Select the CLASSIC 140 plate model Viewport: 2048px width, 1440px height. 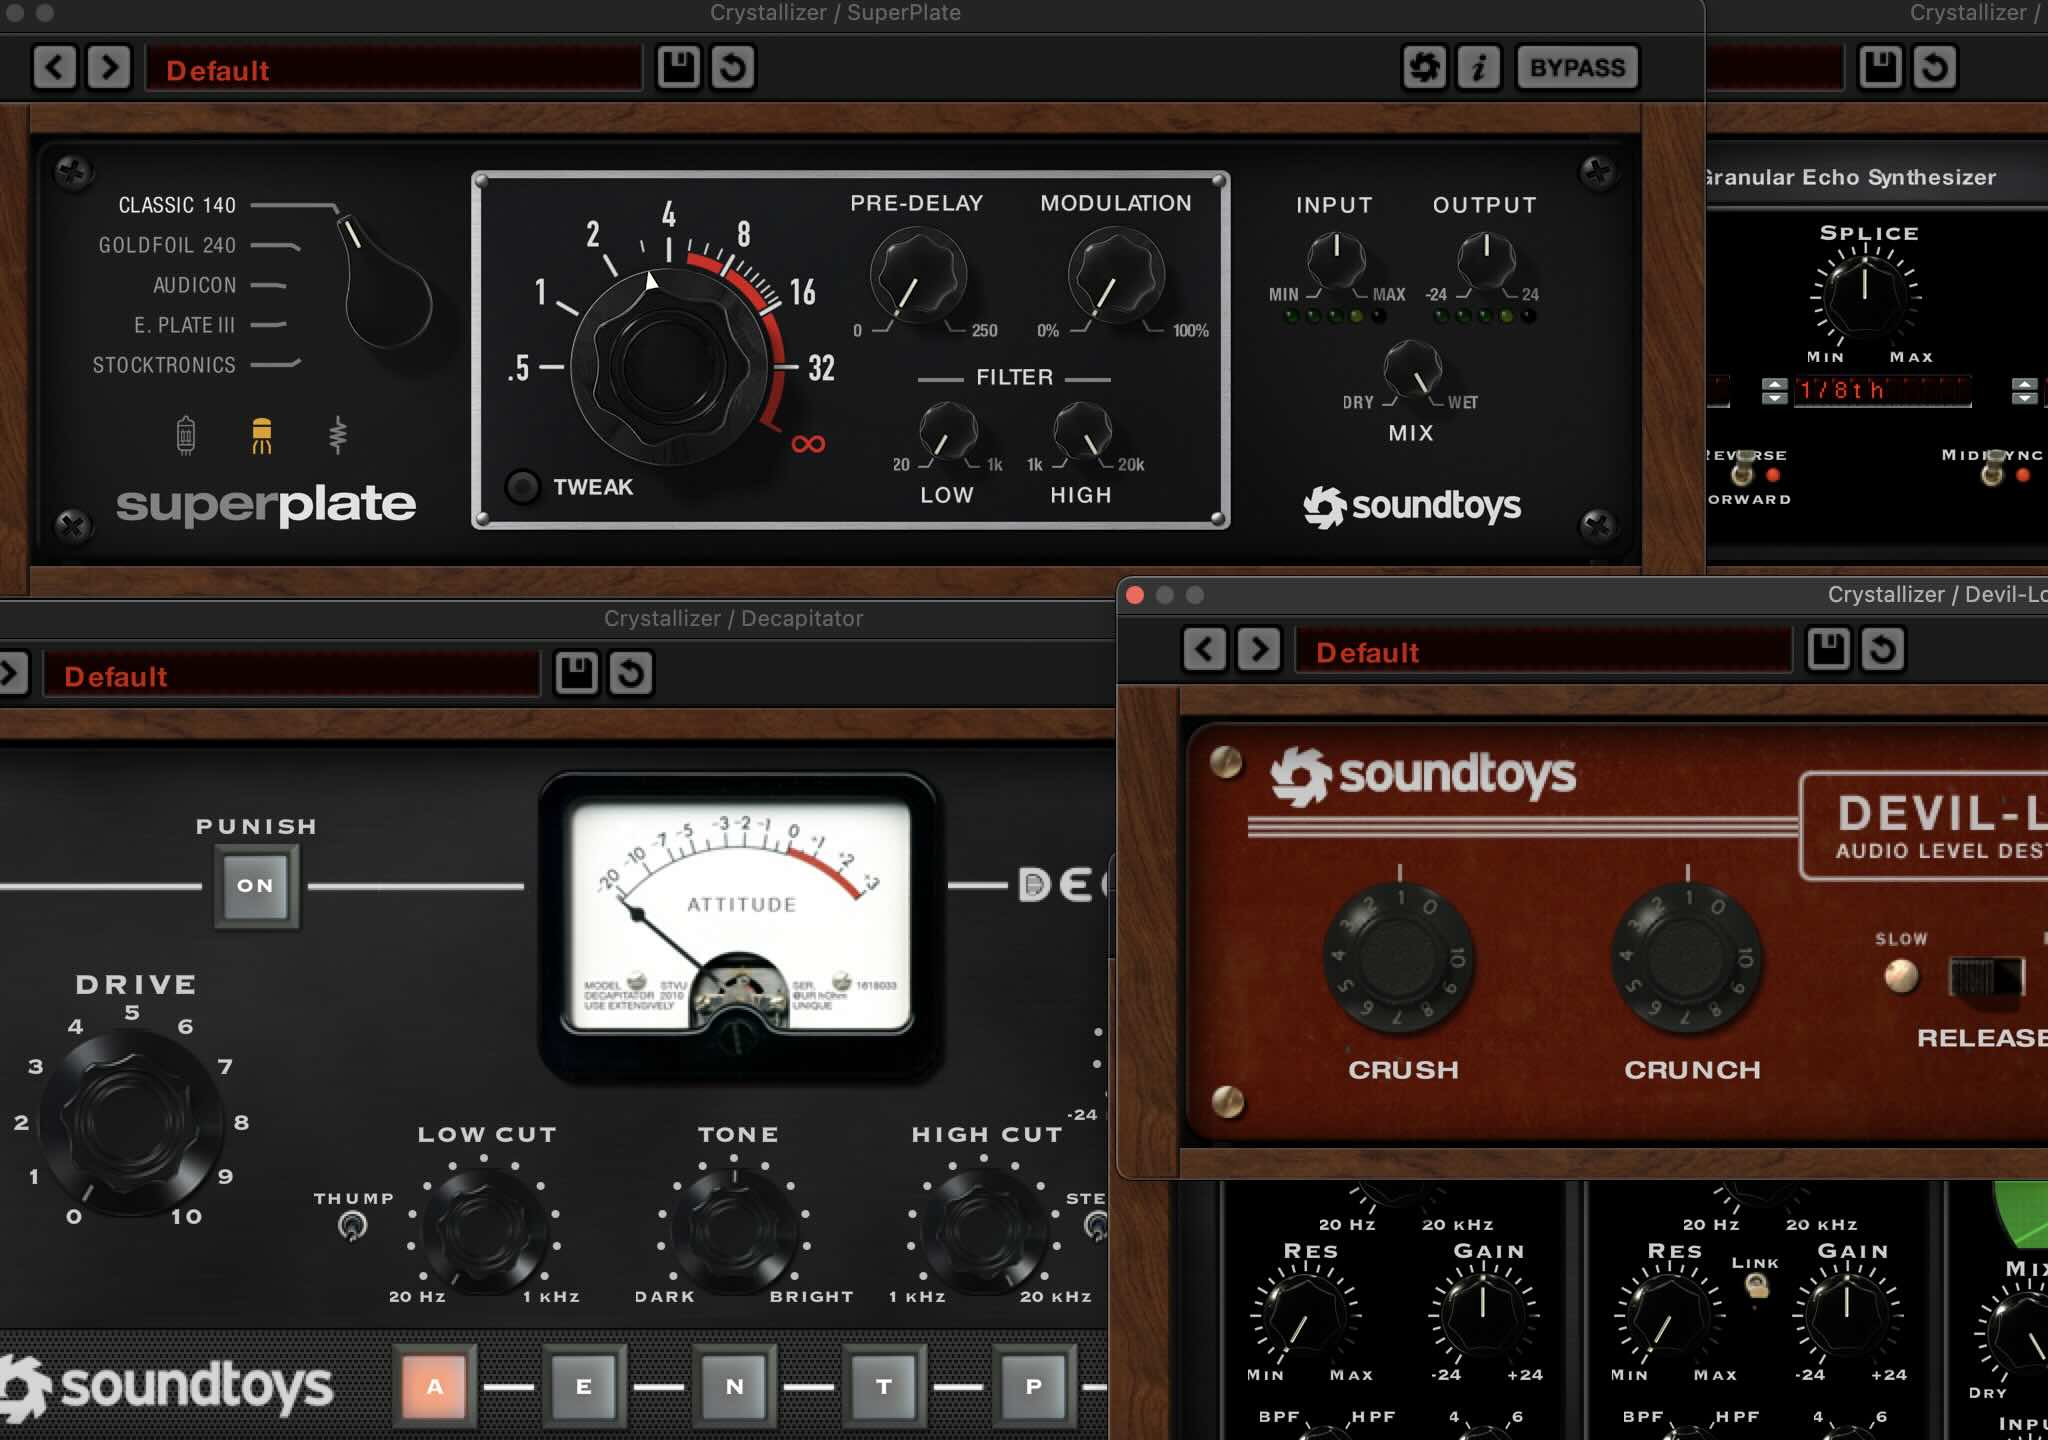(176, 205)
